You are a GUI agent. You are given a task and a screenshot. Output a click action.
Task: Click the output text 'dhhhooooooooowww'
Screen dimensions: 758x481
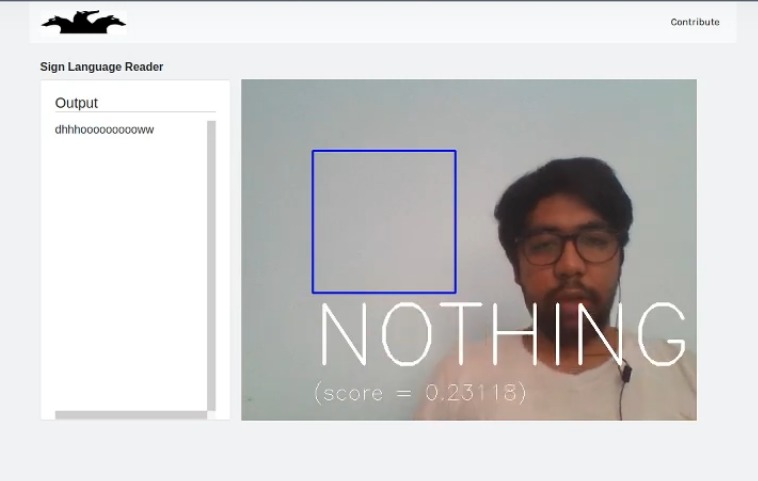click(104, 130)
